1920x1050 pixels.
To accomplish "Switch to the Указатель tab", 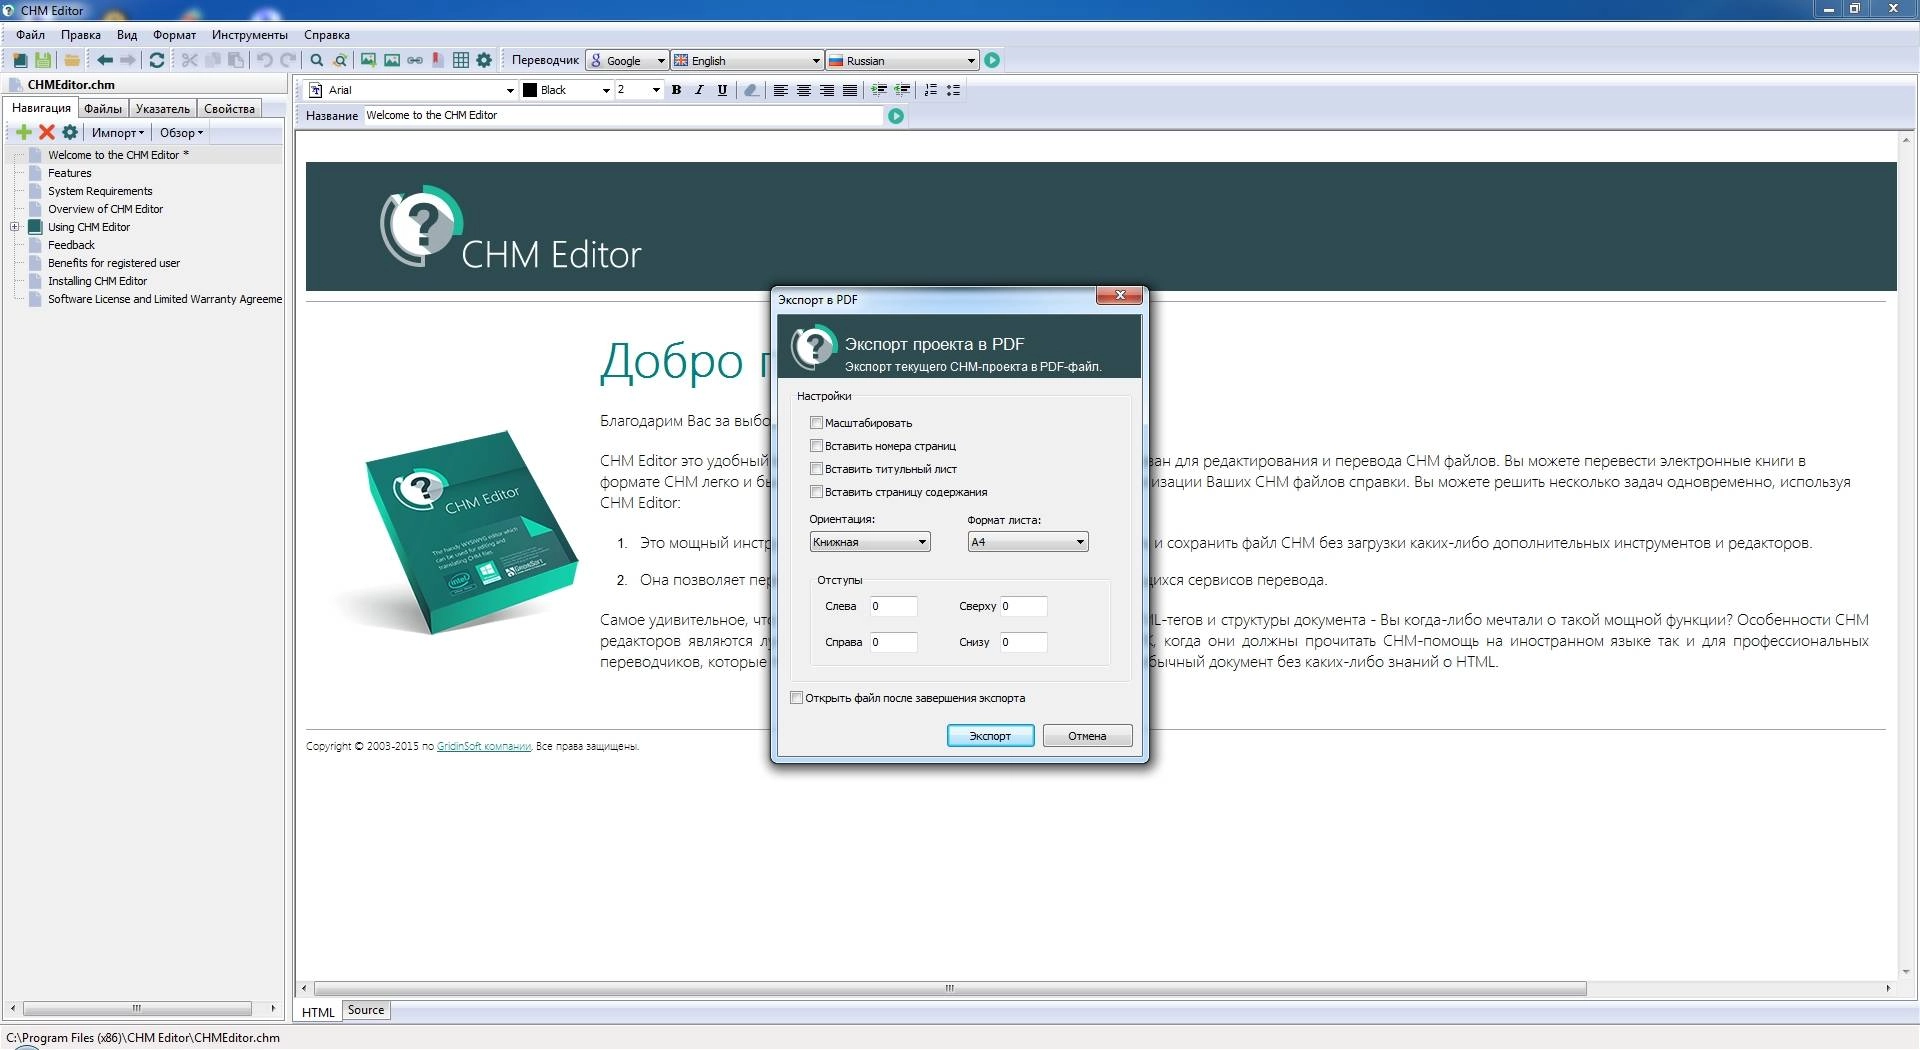I will click(163, 109).
